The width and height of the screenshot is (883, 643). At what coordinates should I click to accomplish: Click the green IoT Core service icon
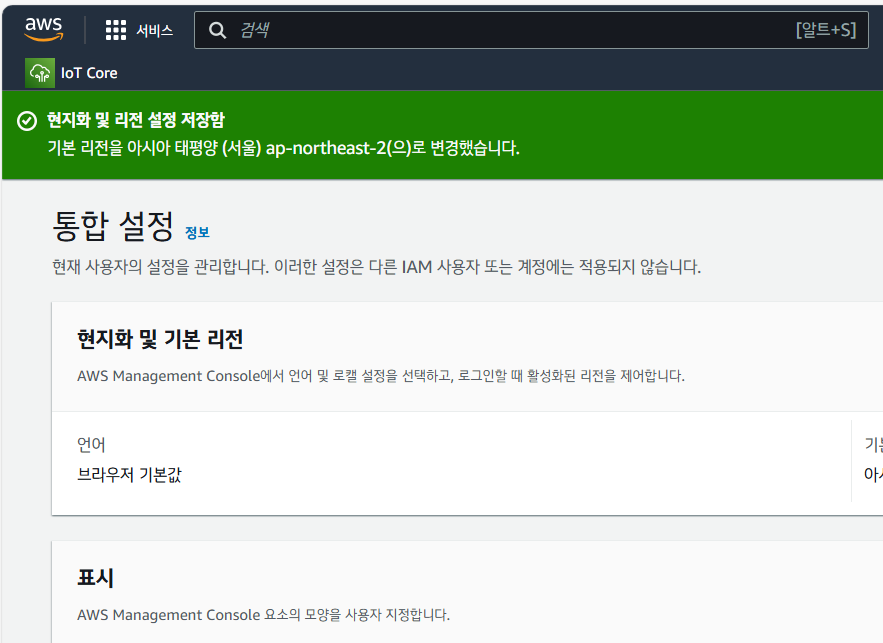(40, 72)
